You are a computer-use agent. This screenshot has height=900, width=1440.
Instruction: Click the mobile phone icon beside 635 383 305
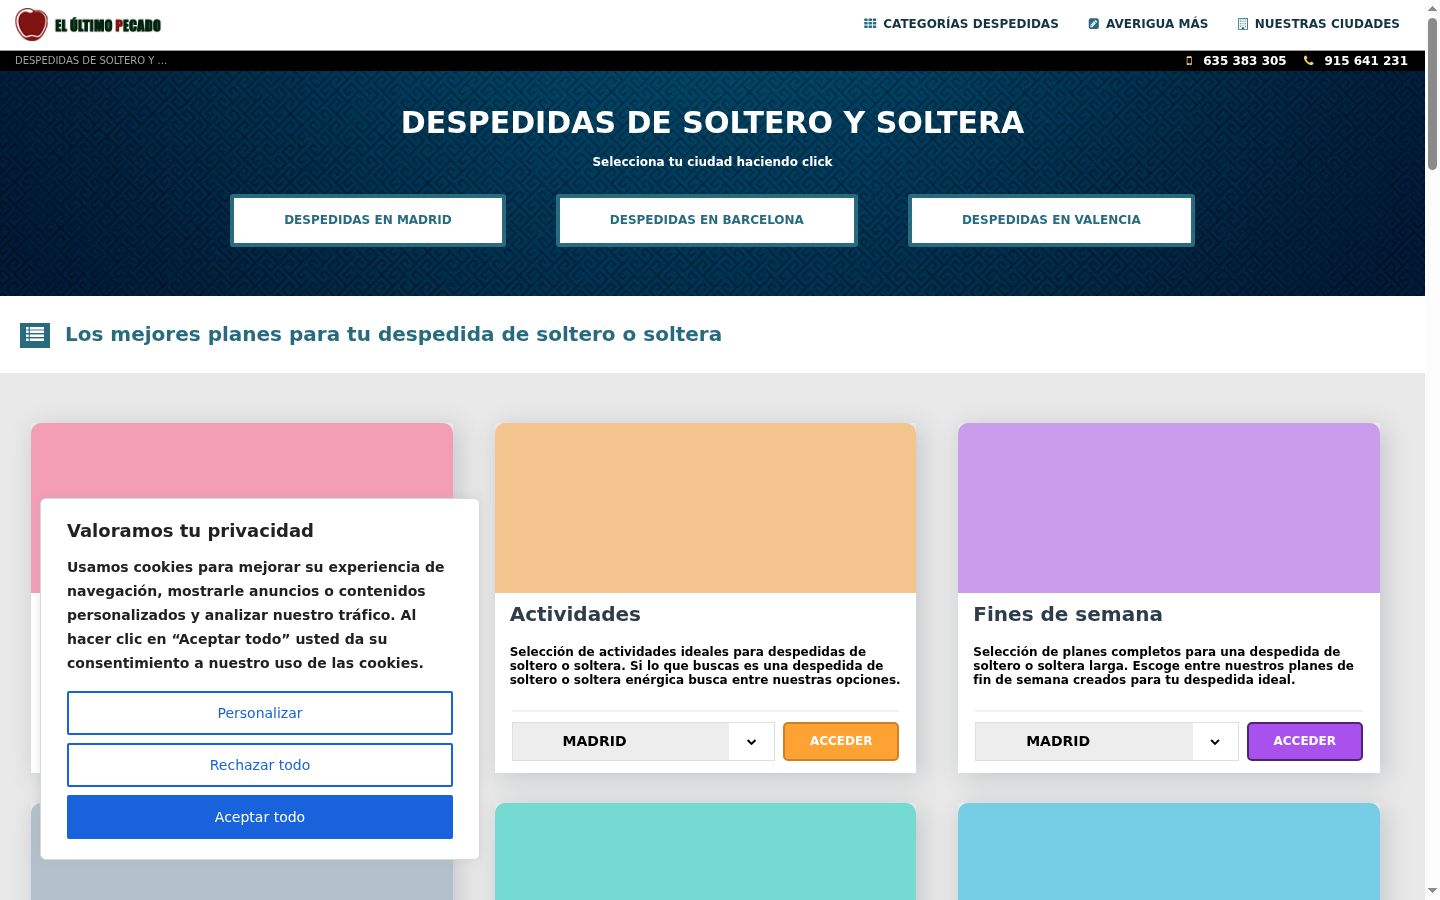coord(1189,61)
